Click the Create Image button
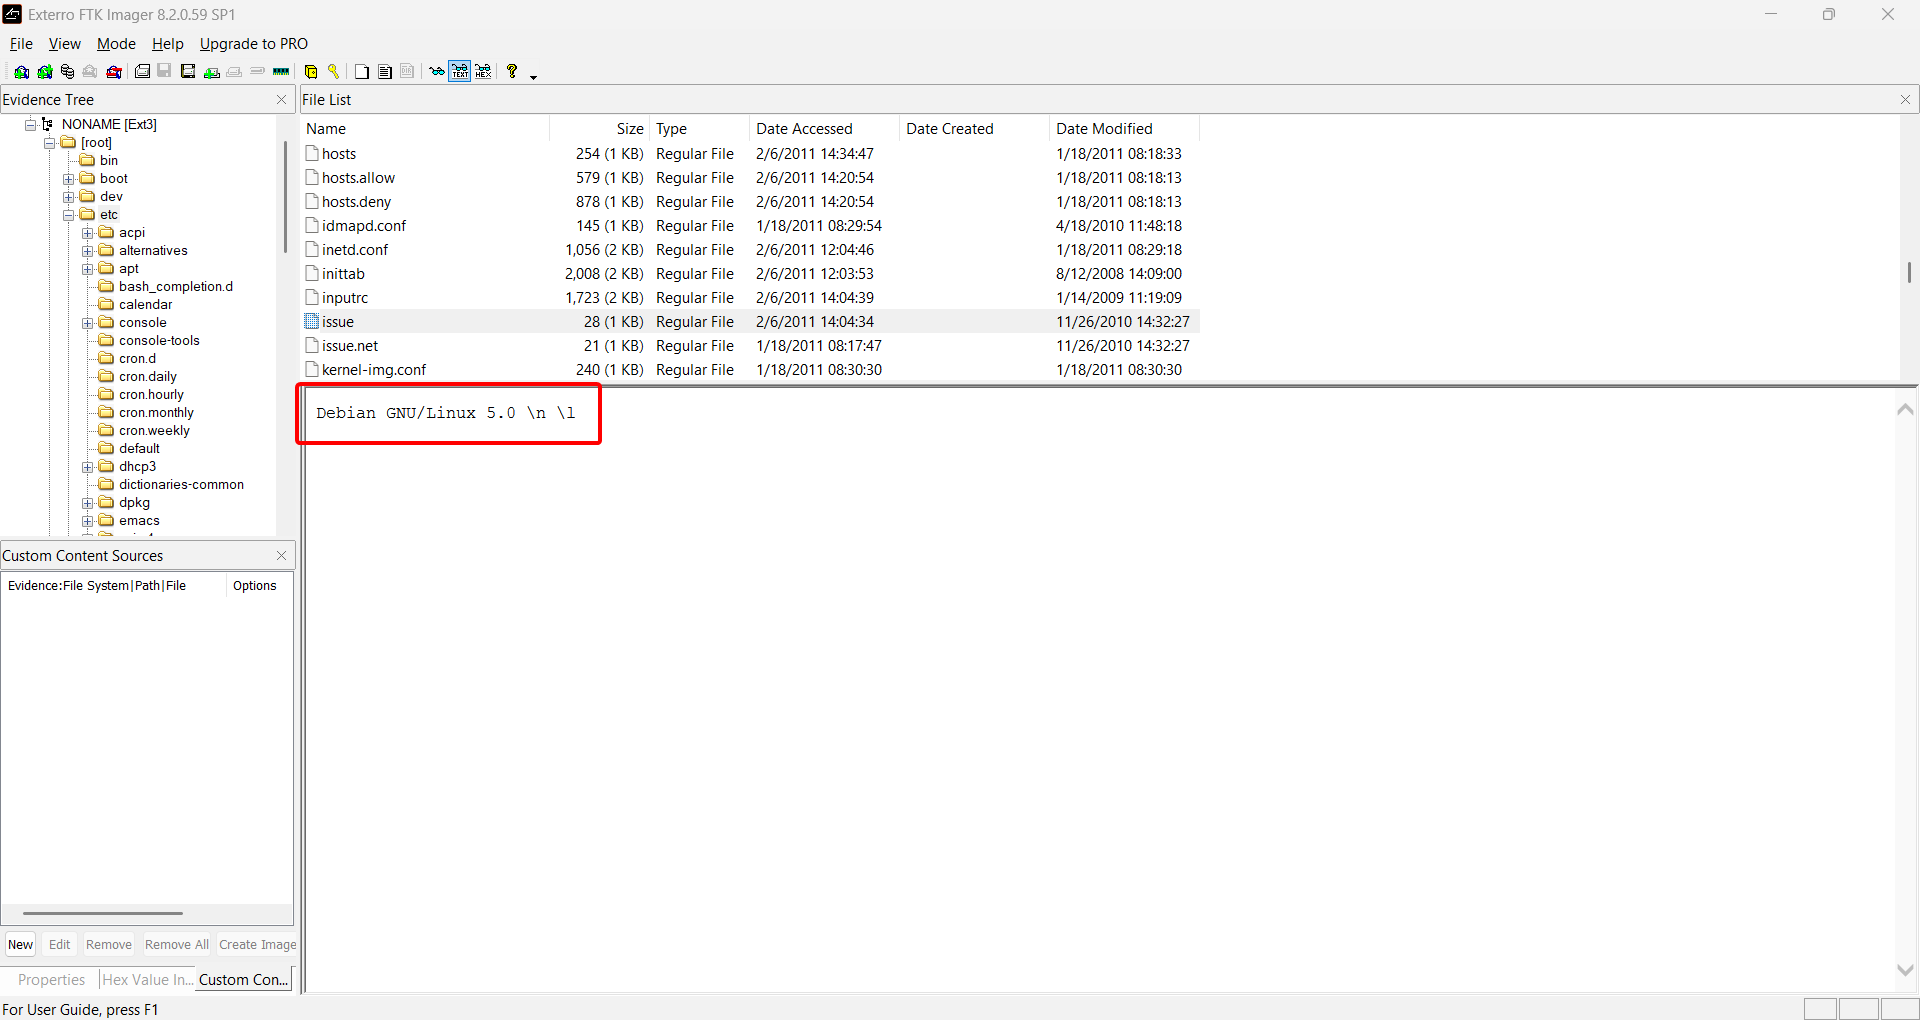This screenshot has width=1920, height=1020. point(258,945)
